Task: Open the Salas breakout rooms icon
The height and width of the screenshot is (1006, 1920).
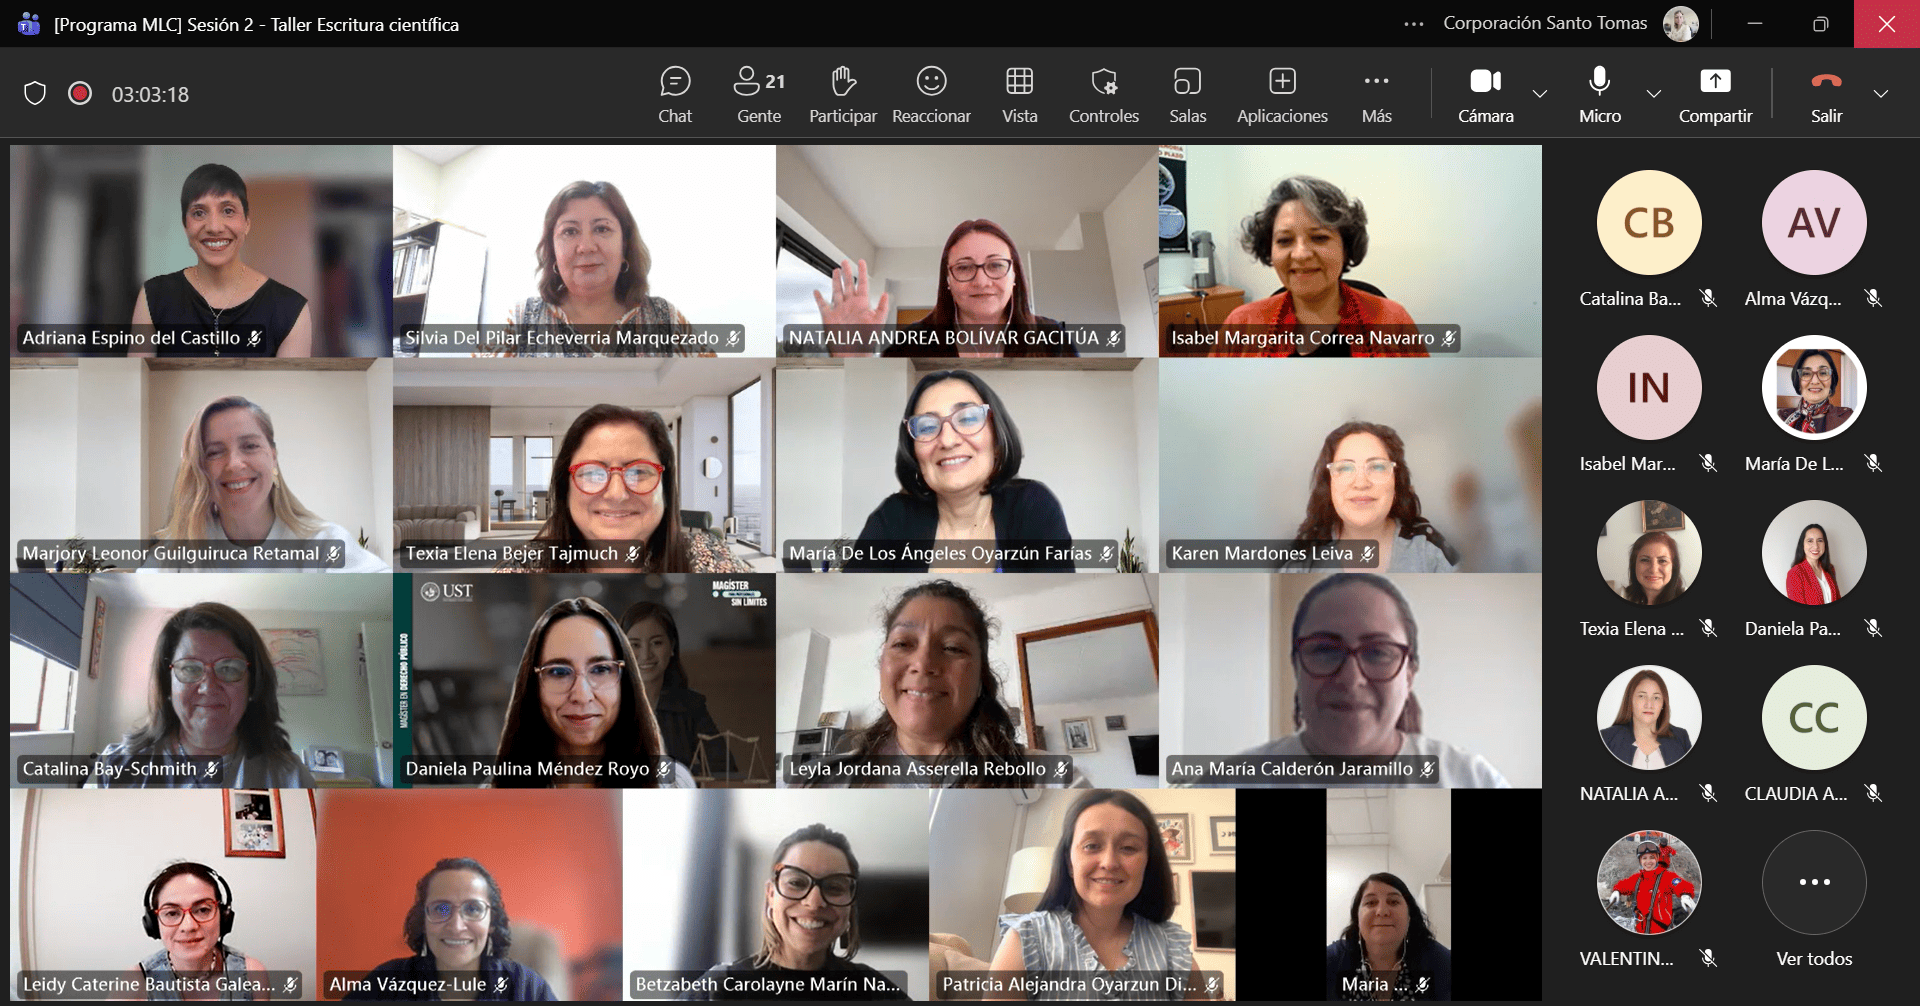Action: (x=1187, y=93)
